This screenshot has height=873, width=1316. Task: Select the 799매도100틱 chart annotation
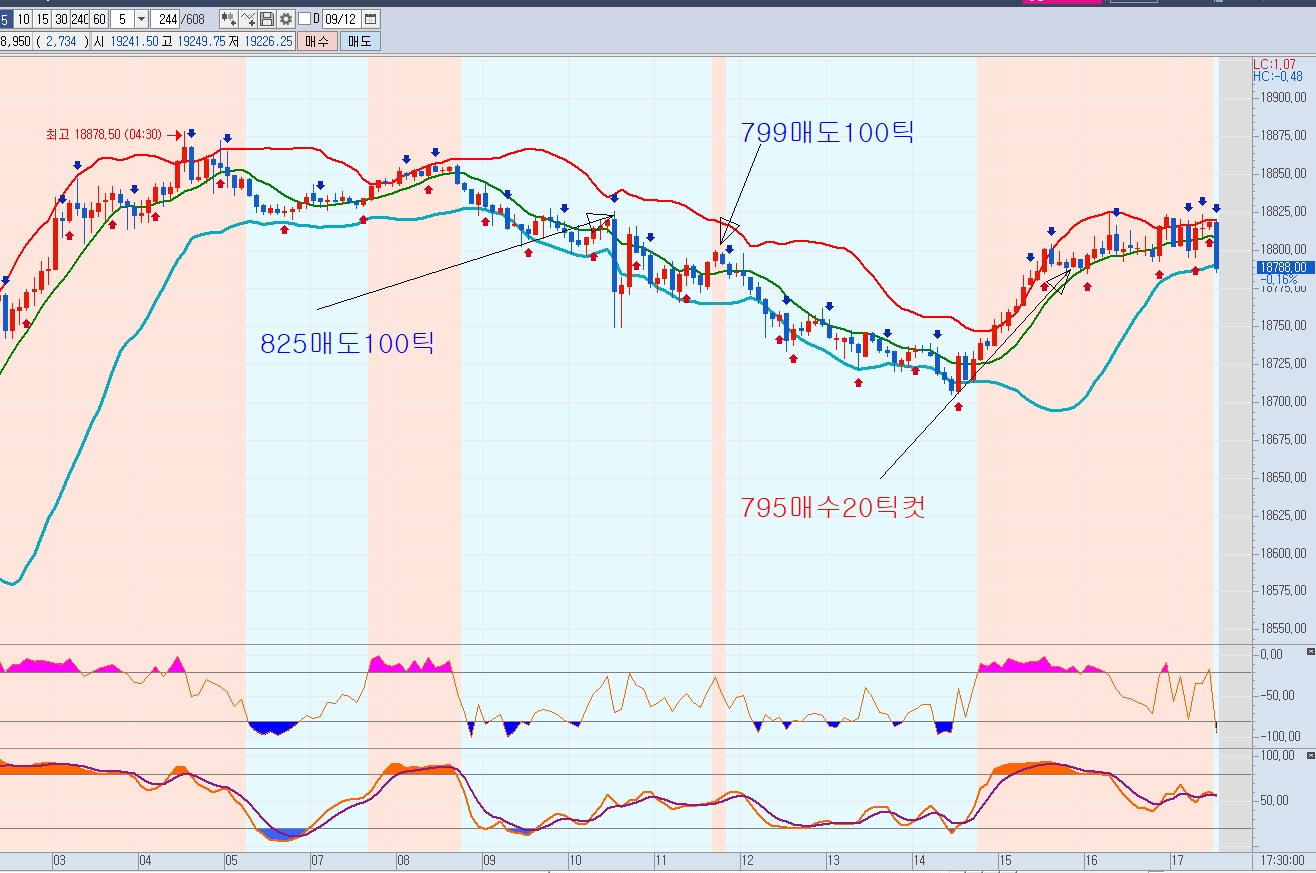coord(827,132)
